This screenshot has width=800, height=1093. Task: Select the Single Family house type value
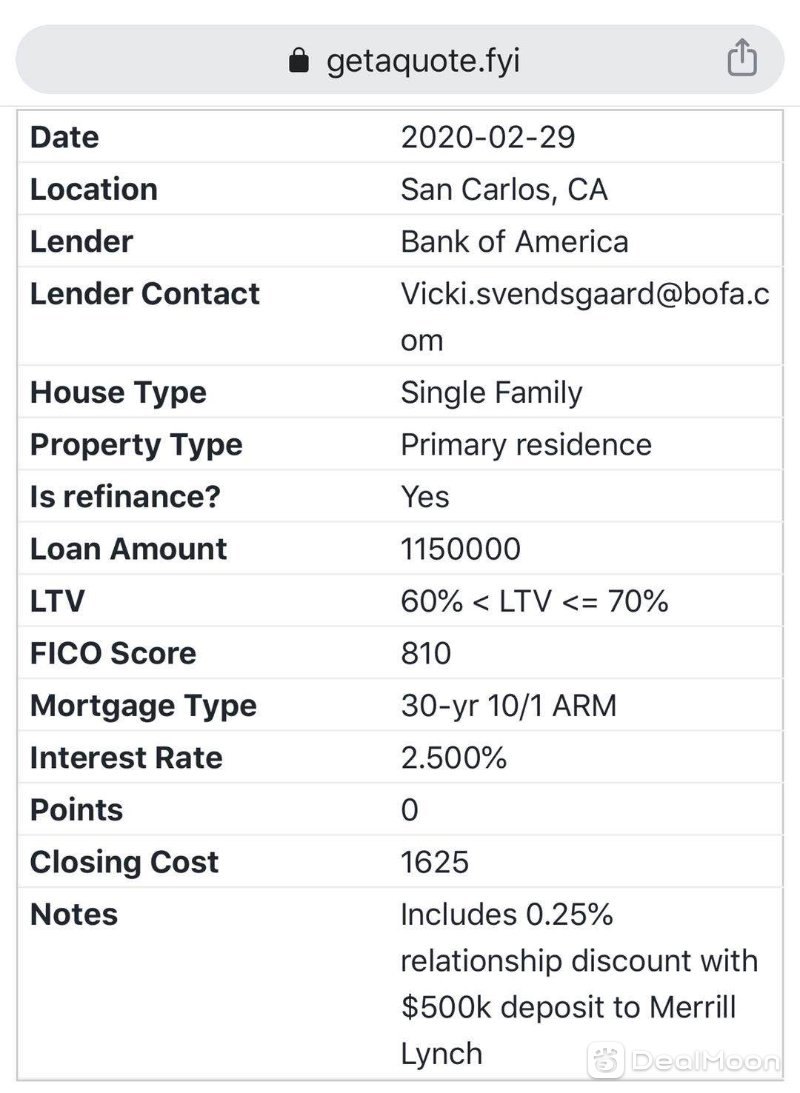click(x=491, y=392)
